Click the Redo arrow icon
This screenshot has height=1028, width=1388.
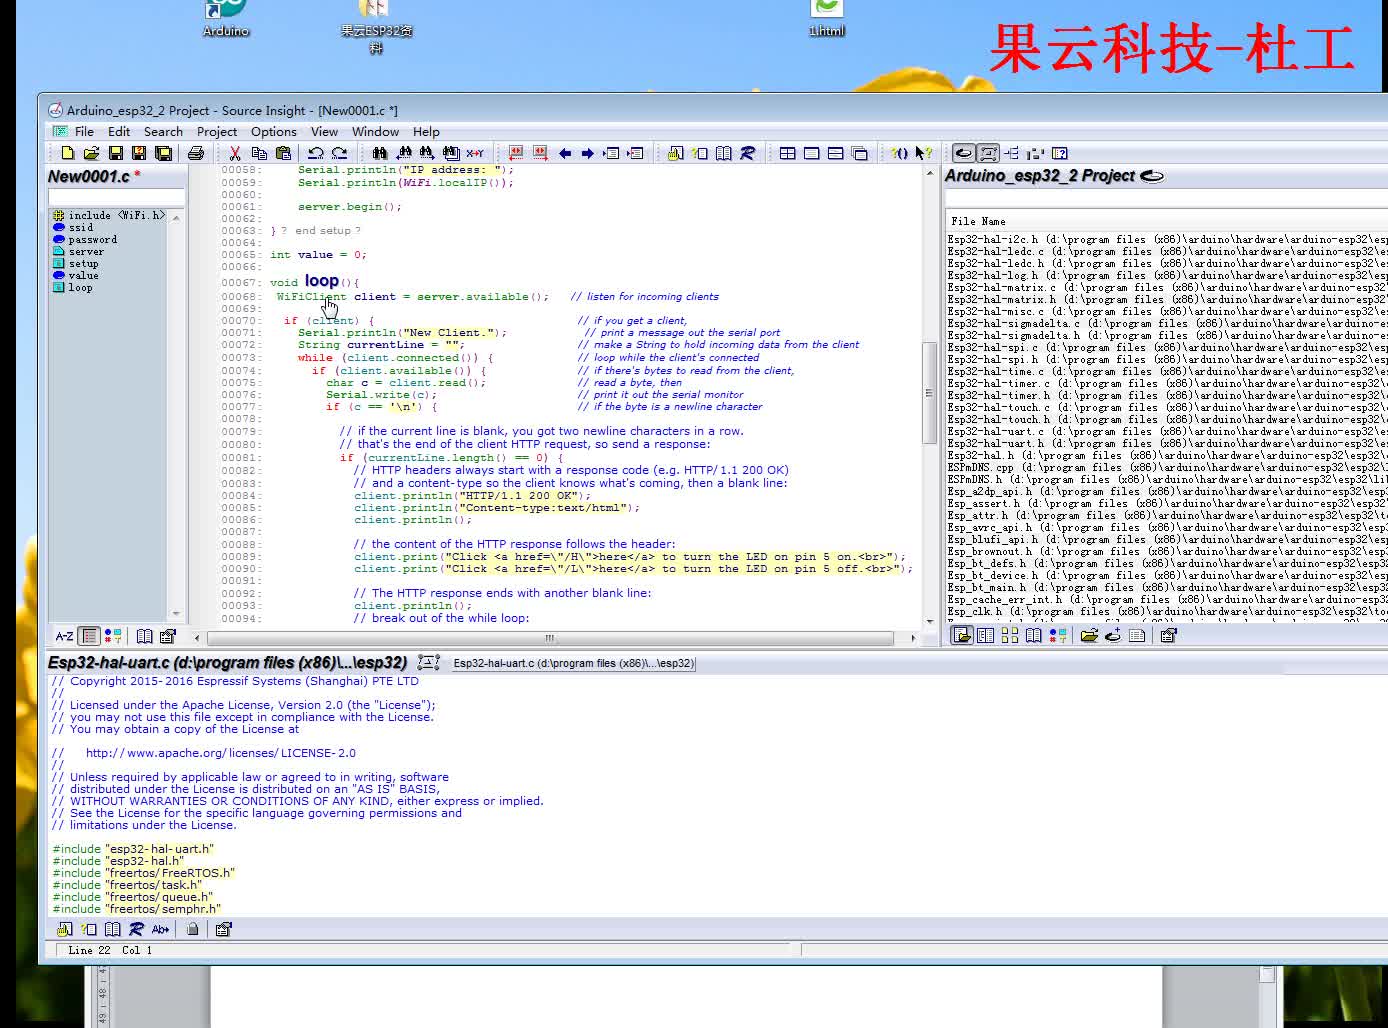click(339, 153)
